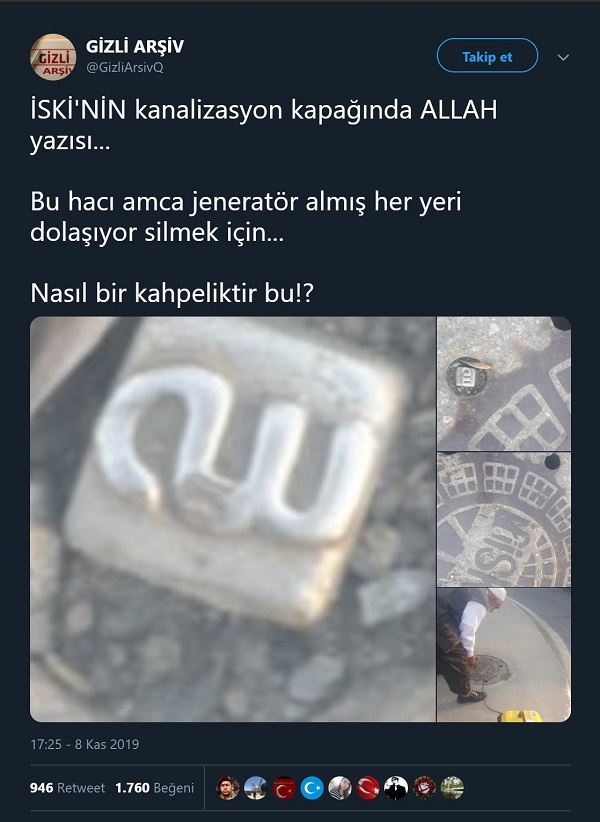The image size is (600, 822).
Task: Click the @GizliArsivQ handle
Action: pyautogui.click(x=125, y=68)
